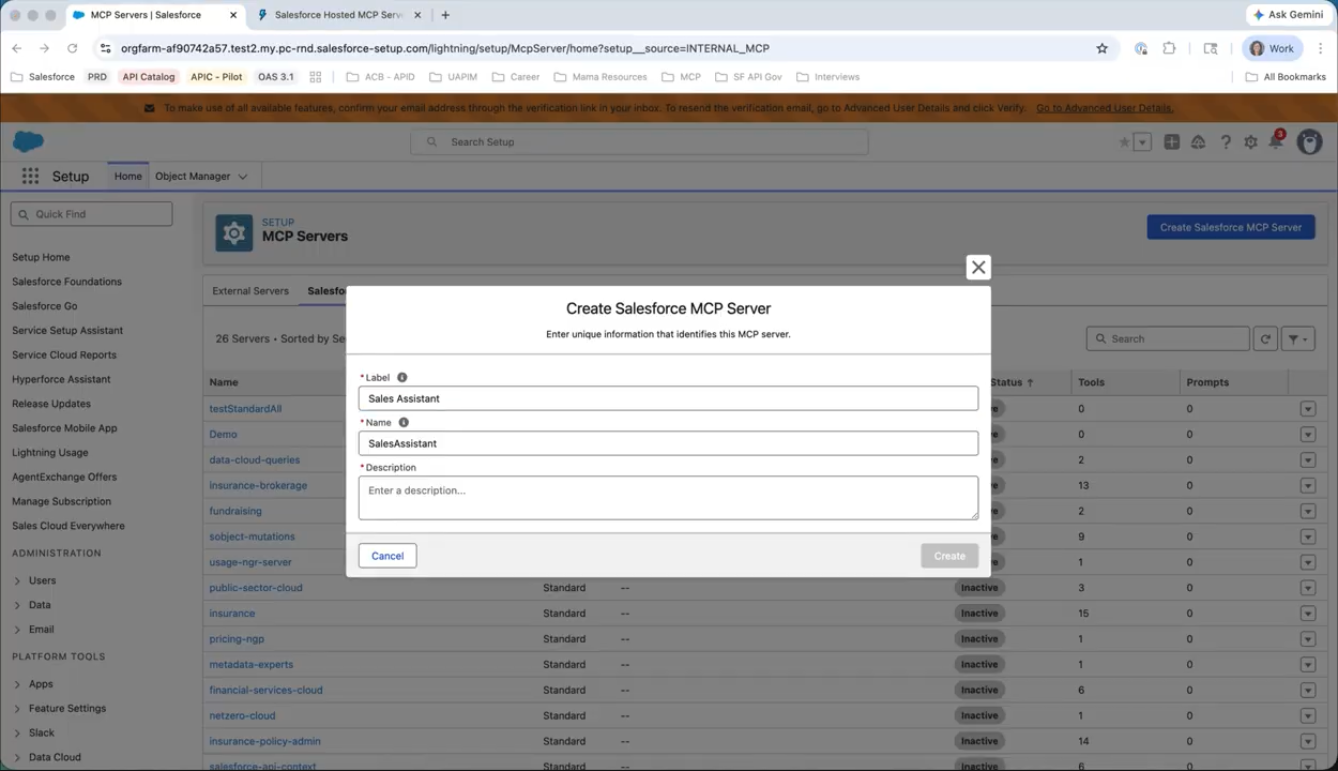Expand the Apps section in sidebar
This screenshot has width=1338, height=771.
coord(17,684)
